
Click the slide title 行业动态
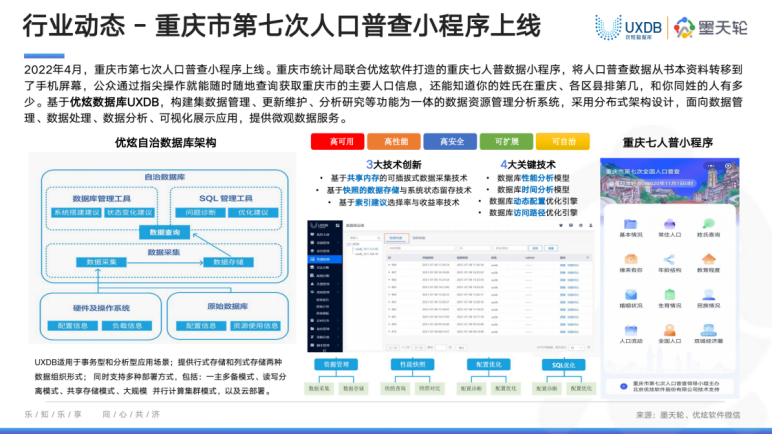(x=74, y=26)
